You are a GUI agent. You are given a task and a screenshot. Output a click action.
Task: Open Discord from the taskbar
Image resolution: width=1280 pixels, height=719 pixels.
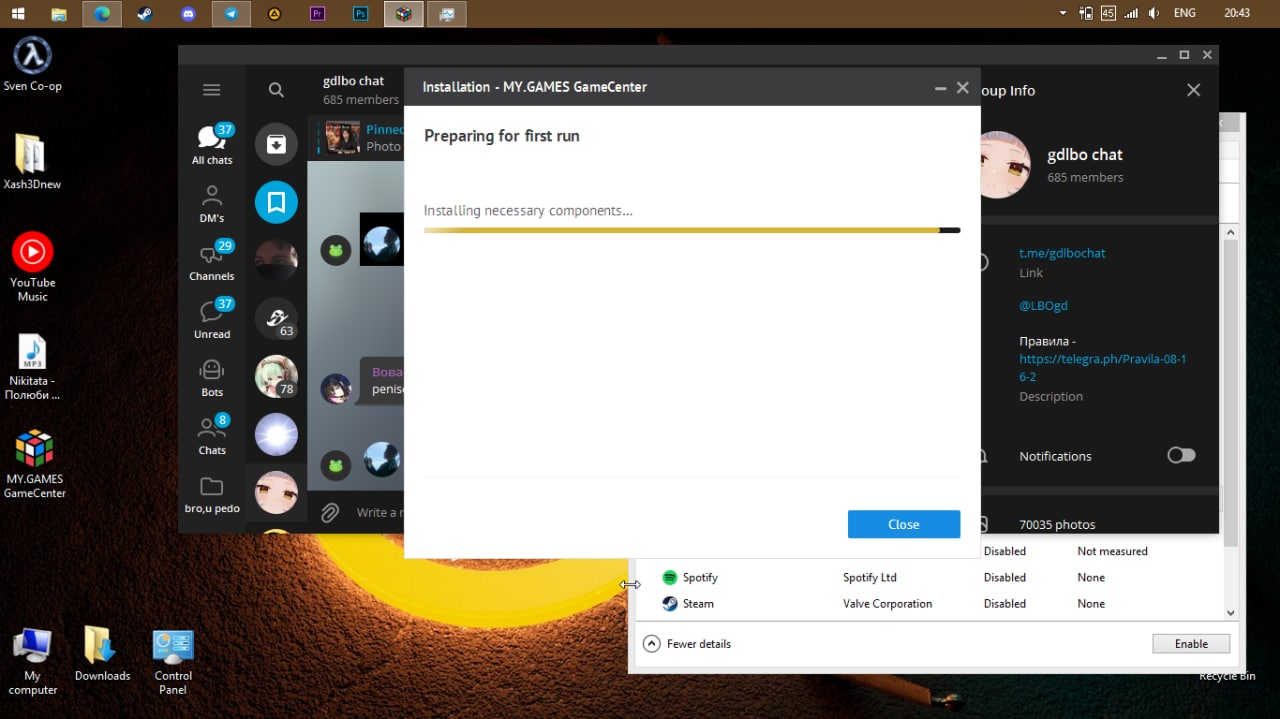(x=188, y=14)
